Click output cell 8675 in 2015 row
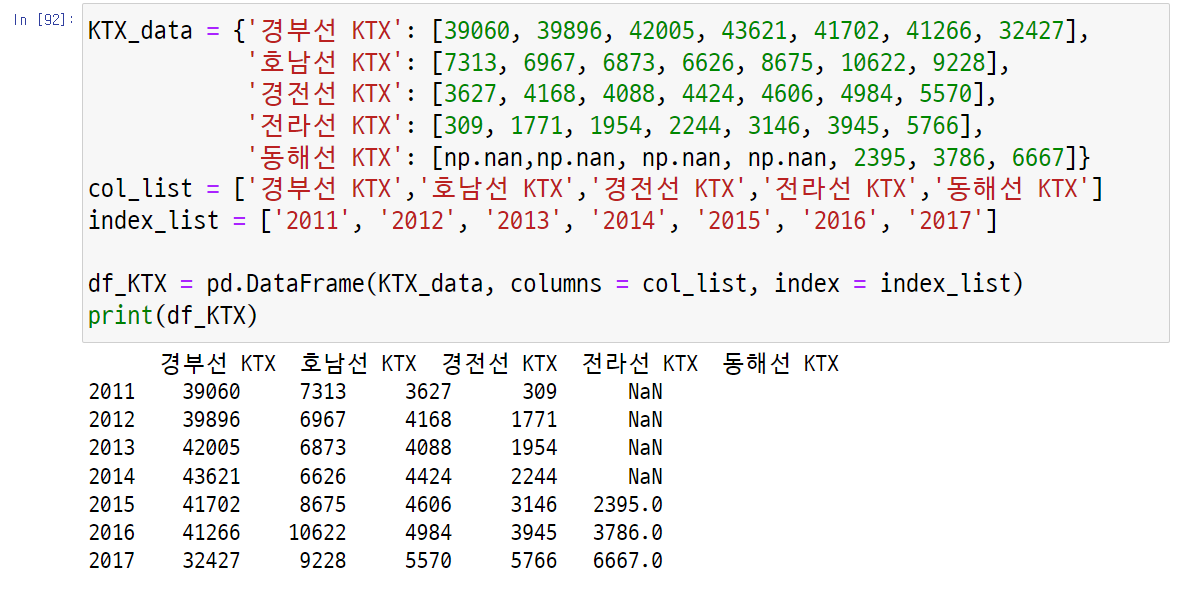Viewport: 1182px width, 590px height. click(x=323, y=504)
